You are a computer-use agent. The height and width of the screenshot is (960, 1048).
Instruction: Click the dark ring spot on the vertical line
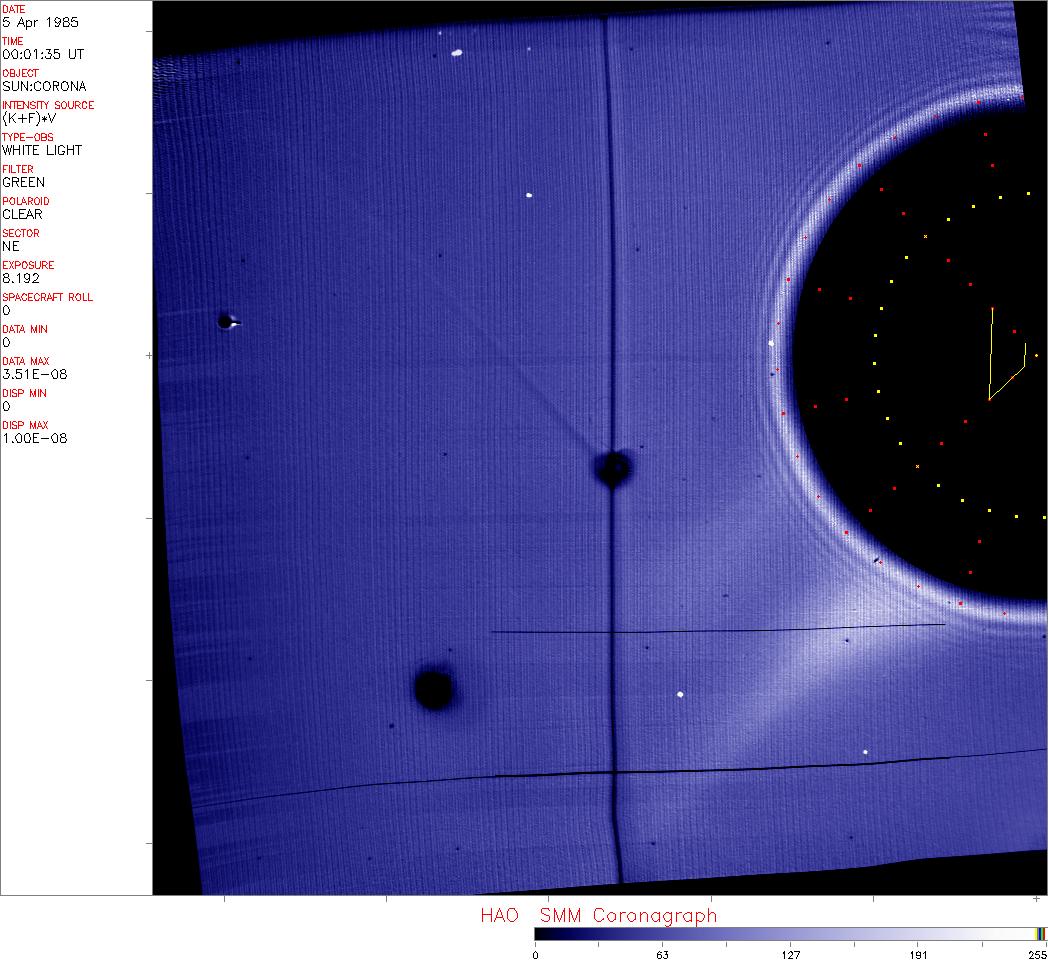pos(612,467)
